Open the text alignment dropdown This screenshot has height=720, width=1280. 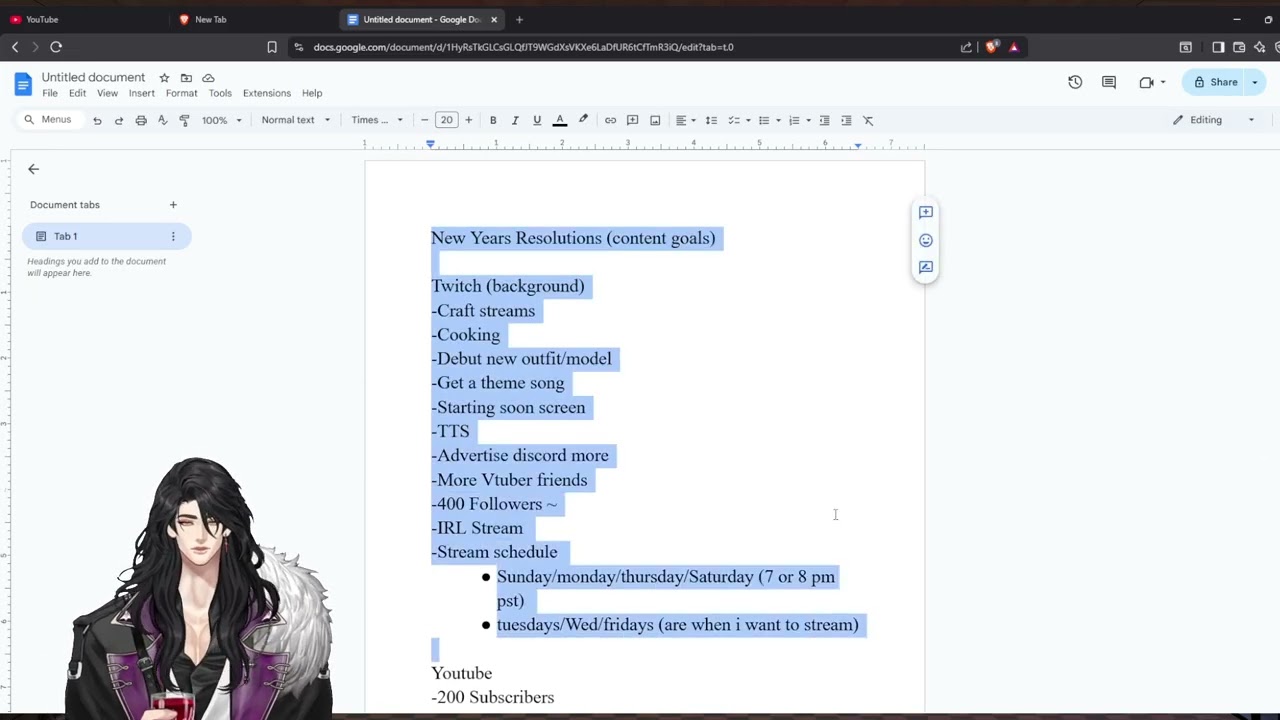[686, 120]
